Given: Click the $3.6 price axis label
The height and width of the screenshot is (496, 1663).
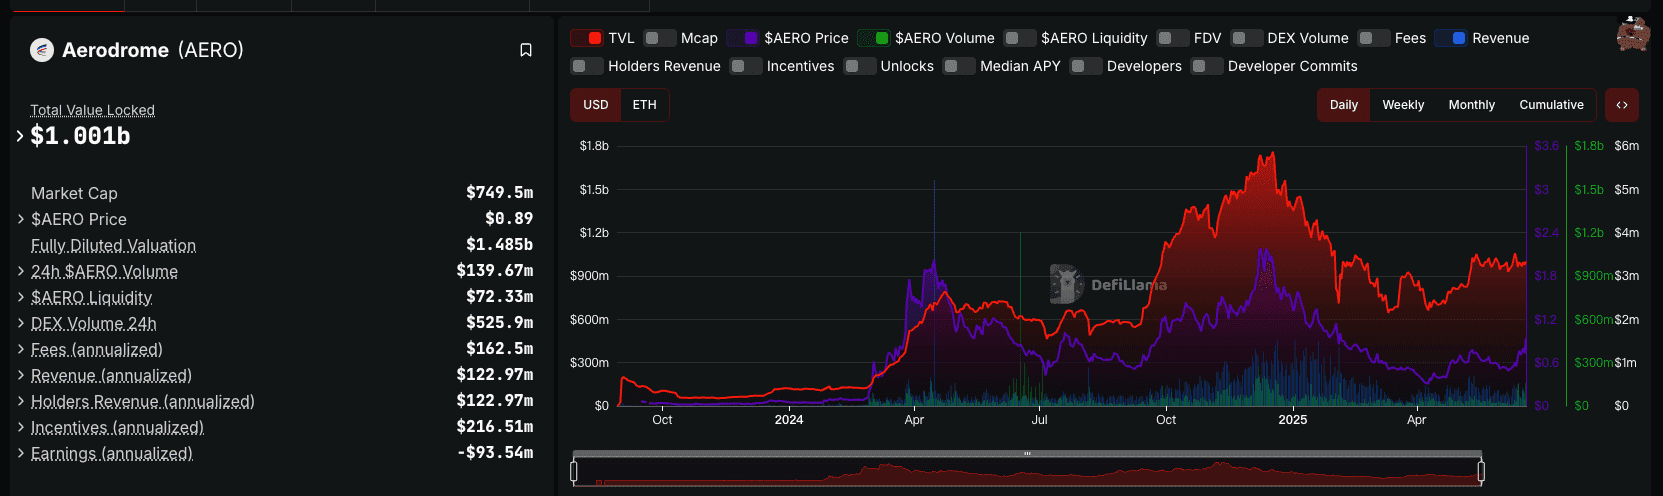Looking at the screenshot, I should click(x=1547, y=146).
